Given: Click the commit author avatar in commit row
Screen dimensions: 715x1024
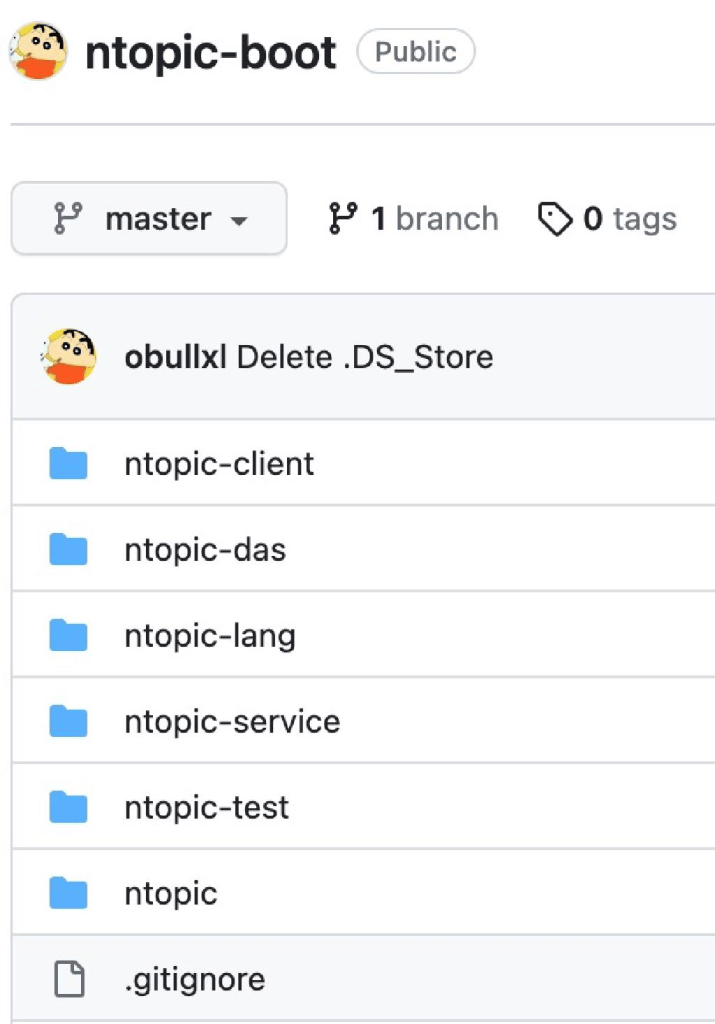Looking at the screenshot, I should (69, 357).
